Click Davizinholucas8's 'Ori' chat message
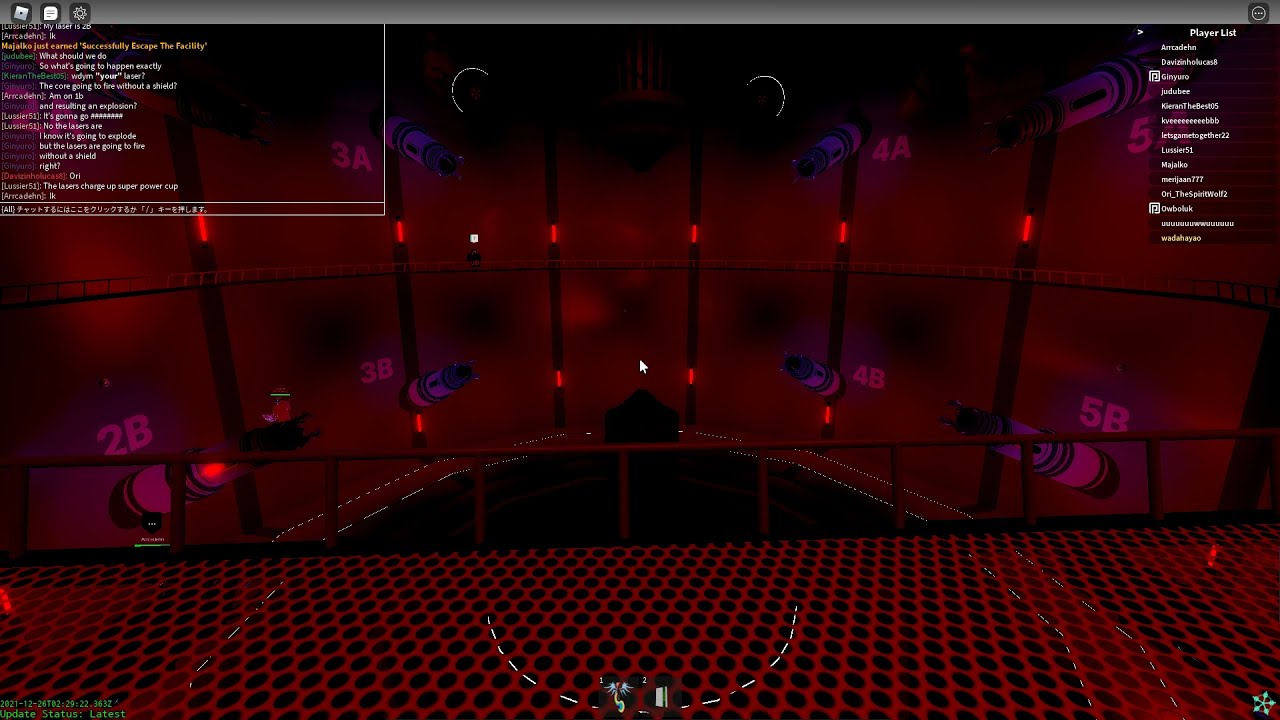 coord(75,176)
